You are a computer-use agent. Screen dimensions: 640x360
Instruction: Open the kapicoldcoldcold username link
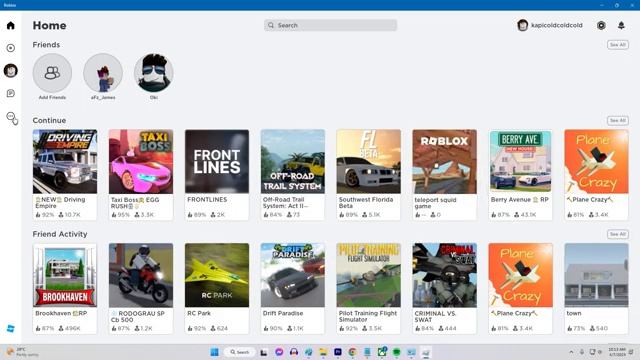pyautogui.click(x=557, y=25)
